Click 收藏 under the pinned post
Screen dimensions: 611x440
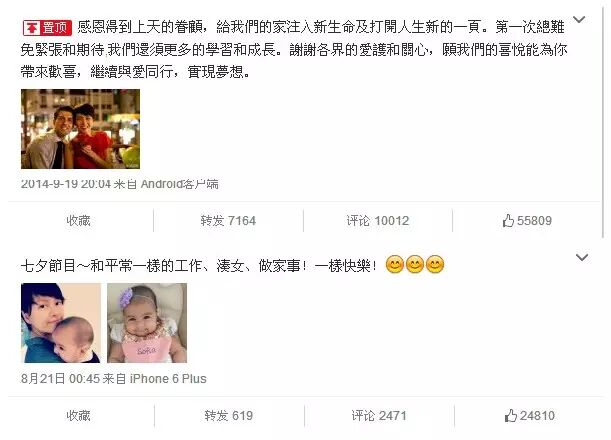pos(78,221)
